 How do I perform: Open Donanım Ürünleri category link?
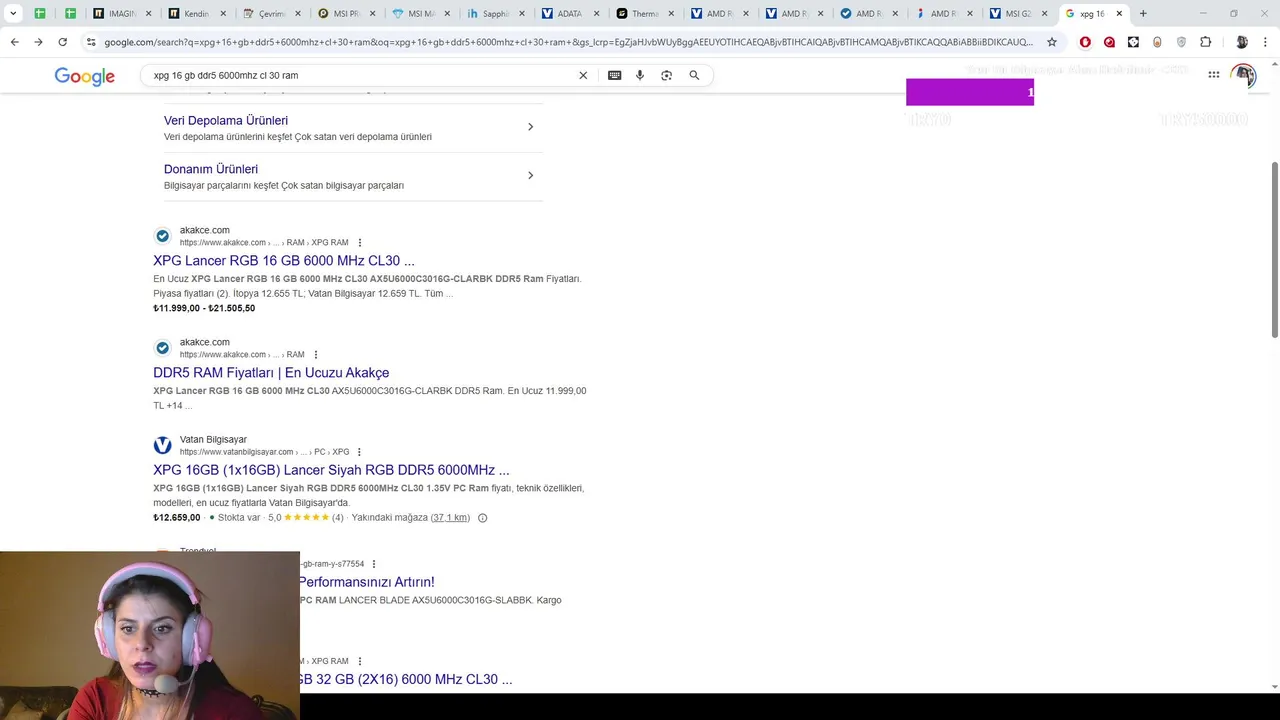(x=211, y=170)
